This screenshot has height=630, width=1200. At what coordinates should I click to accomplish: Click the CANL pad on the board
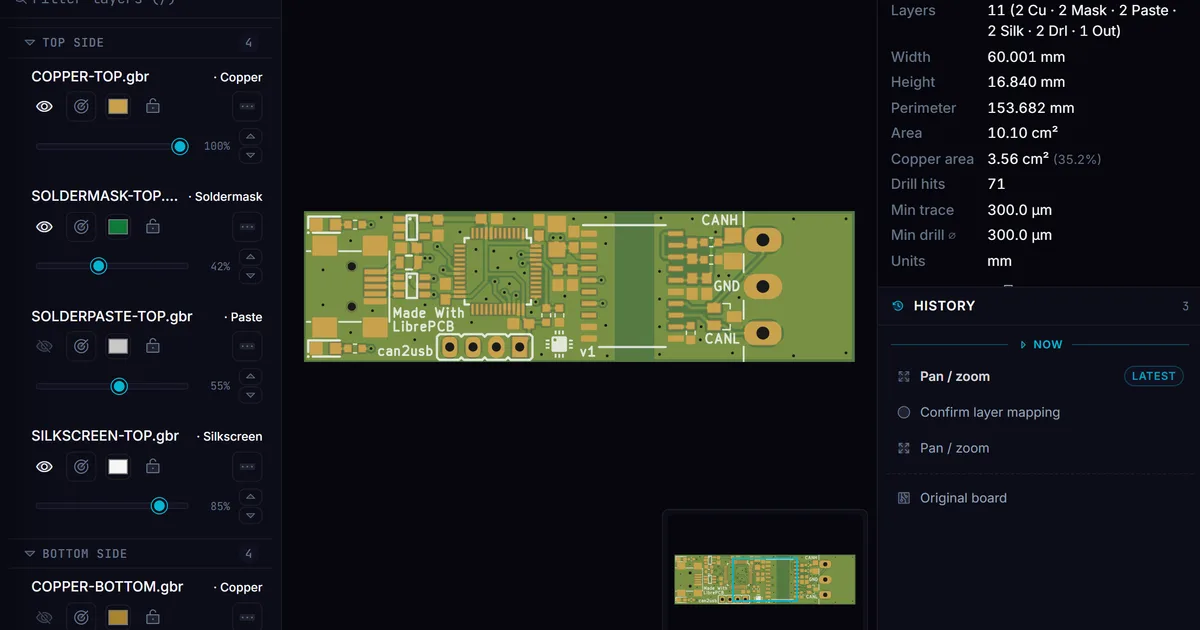[762, 333]
